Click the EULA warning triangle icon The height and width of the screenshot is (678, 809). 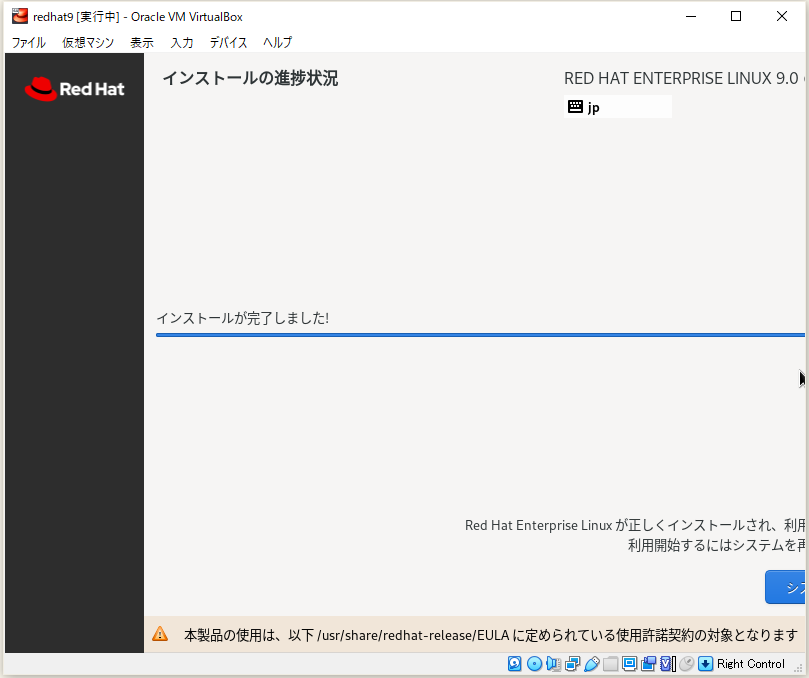[x=160, y=634]
